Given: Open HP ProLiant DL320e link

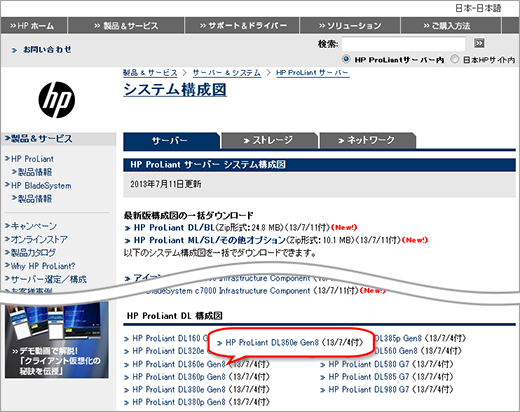Looking at the screenshot, I should click(x=170, y=351).
